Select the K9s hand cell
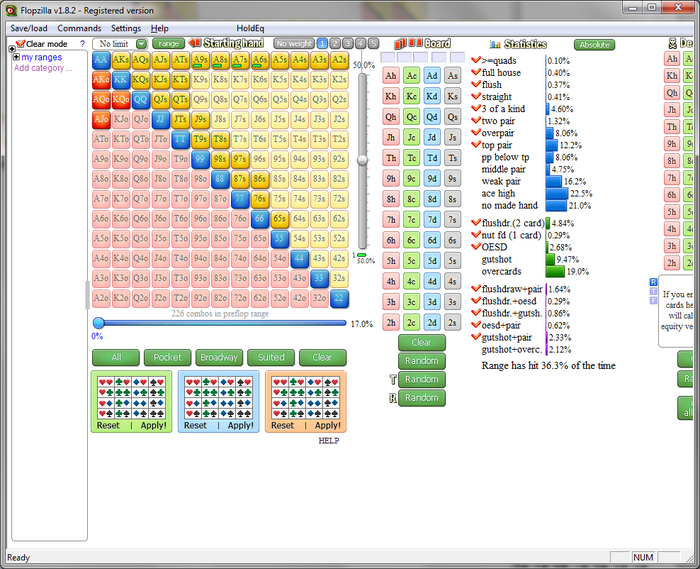The height and width of the screenshot is (569, 700). pyautogui.click(x=200, y=80)
